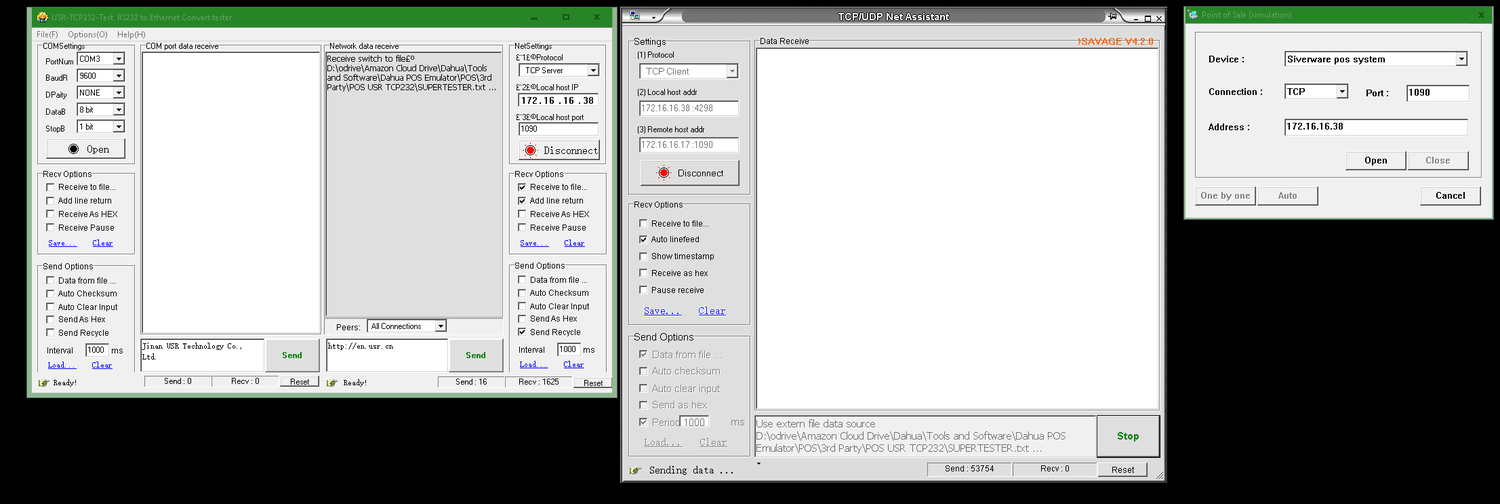
Task: Enable Pause receive in Net Assistant
Action: pyautogui.click(x=643, y=290)
